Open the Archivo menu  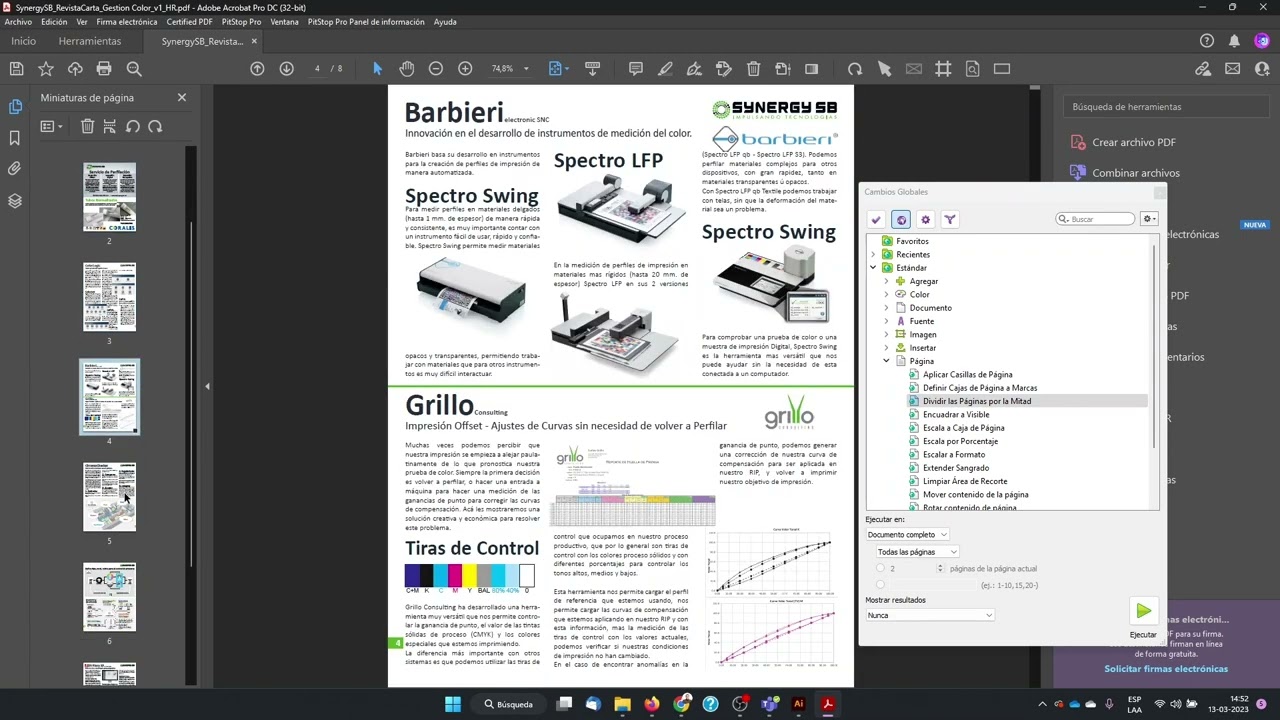click(18, 21)
